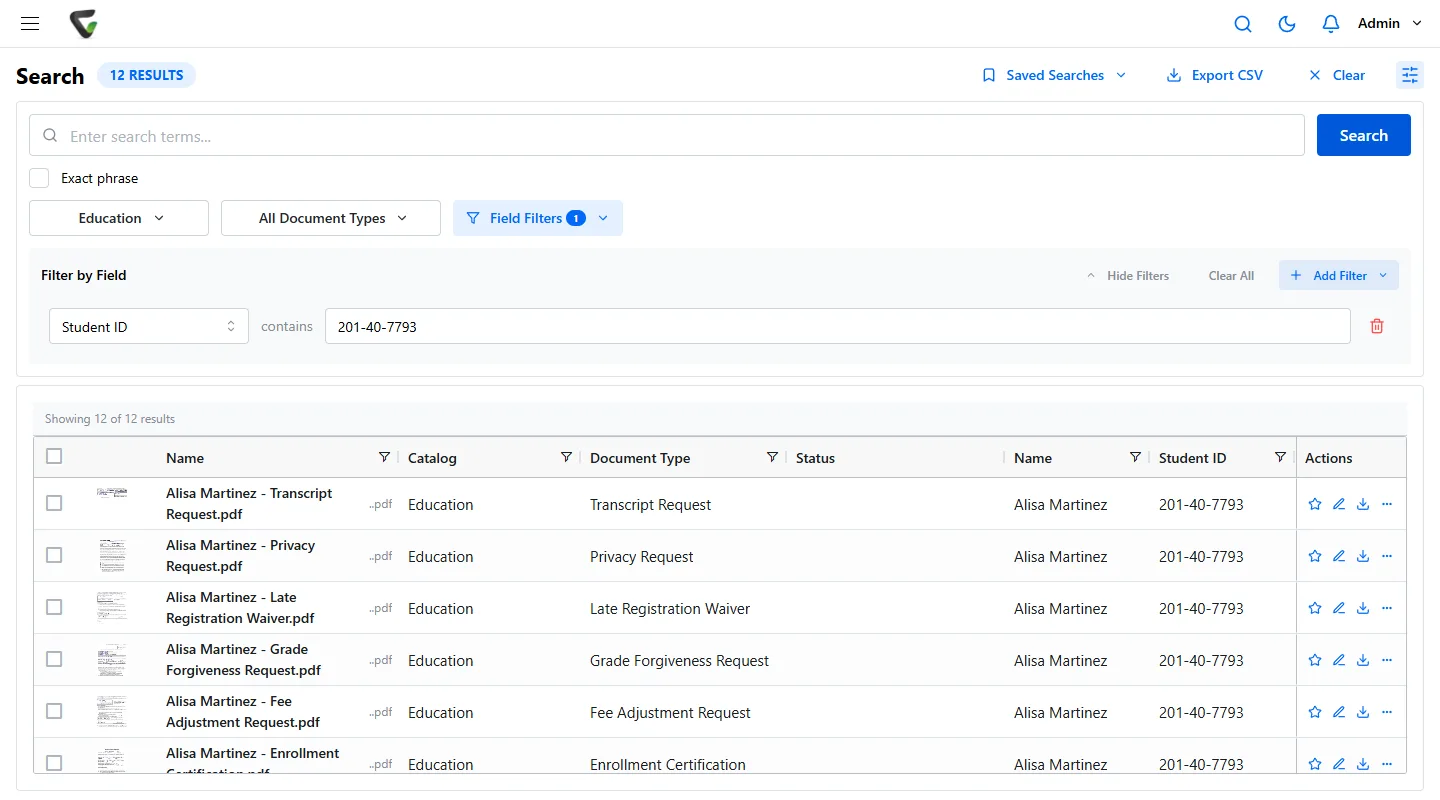Download the Transcript Request document
1440x800 pixels.
click(x=1363, y=504)
